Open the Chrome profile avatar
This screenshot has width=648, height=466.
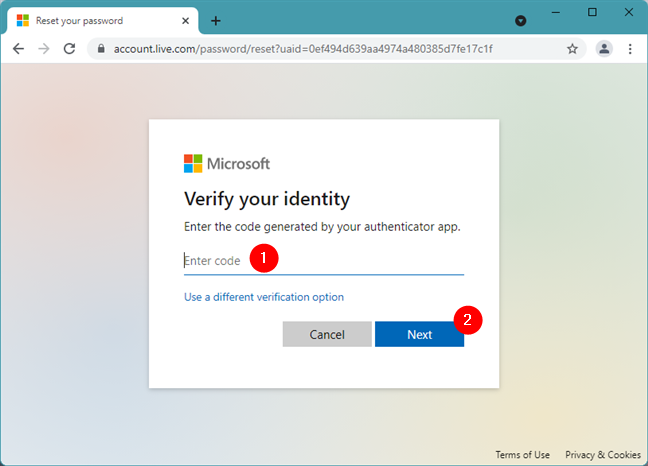604,49
